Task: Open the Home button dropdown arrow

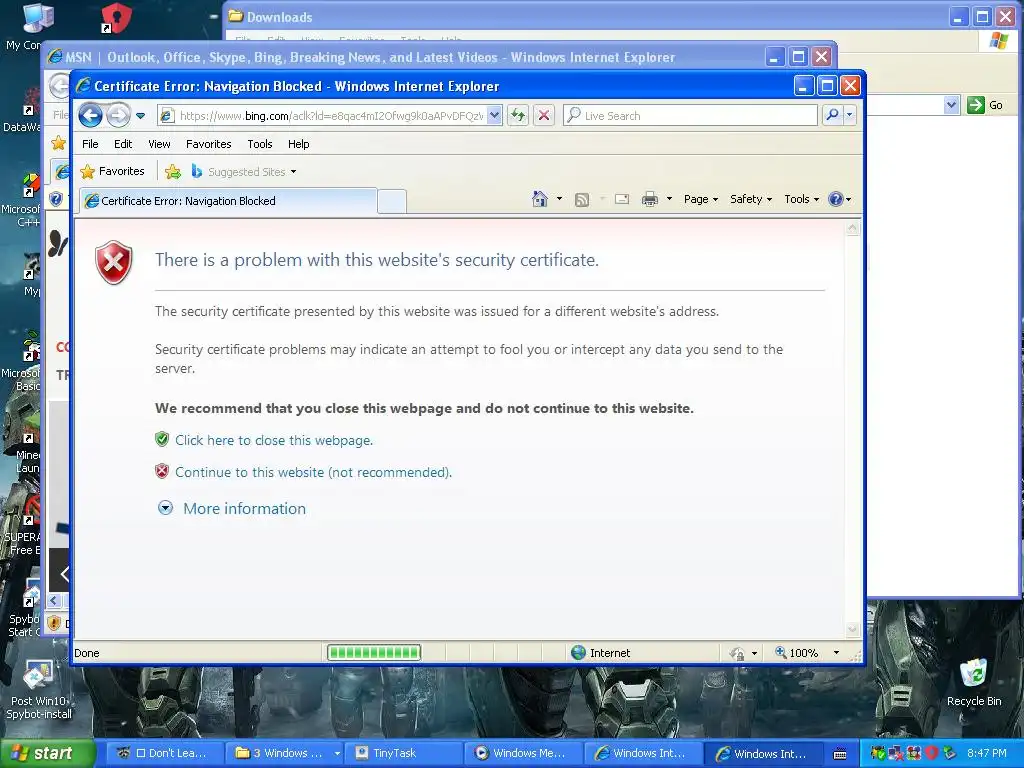Action: tap(559, 199)
